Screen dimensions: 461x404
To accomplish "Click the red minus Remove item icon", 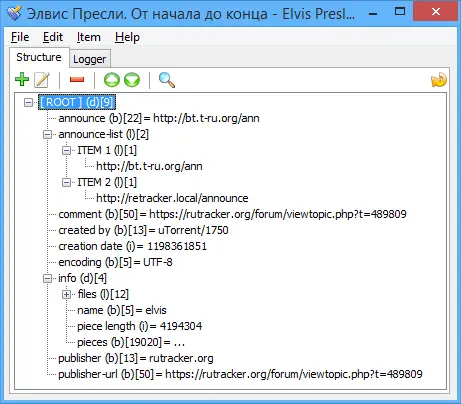I will pyautogui.click(x=77, y=80).
